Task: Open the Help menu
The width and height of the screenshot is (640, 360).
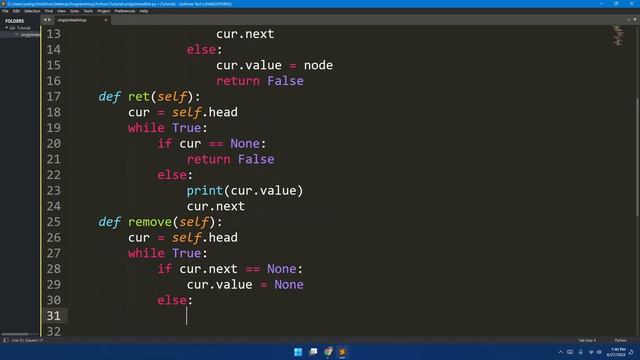Action: [x=144, y=11]
